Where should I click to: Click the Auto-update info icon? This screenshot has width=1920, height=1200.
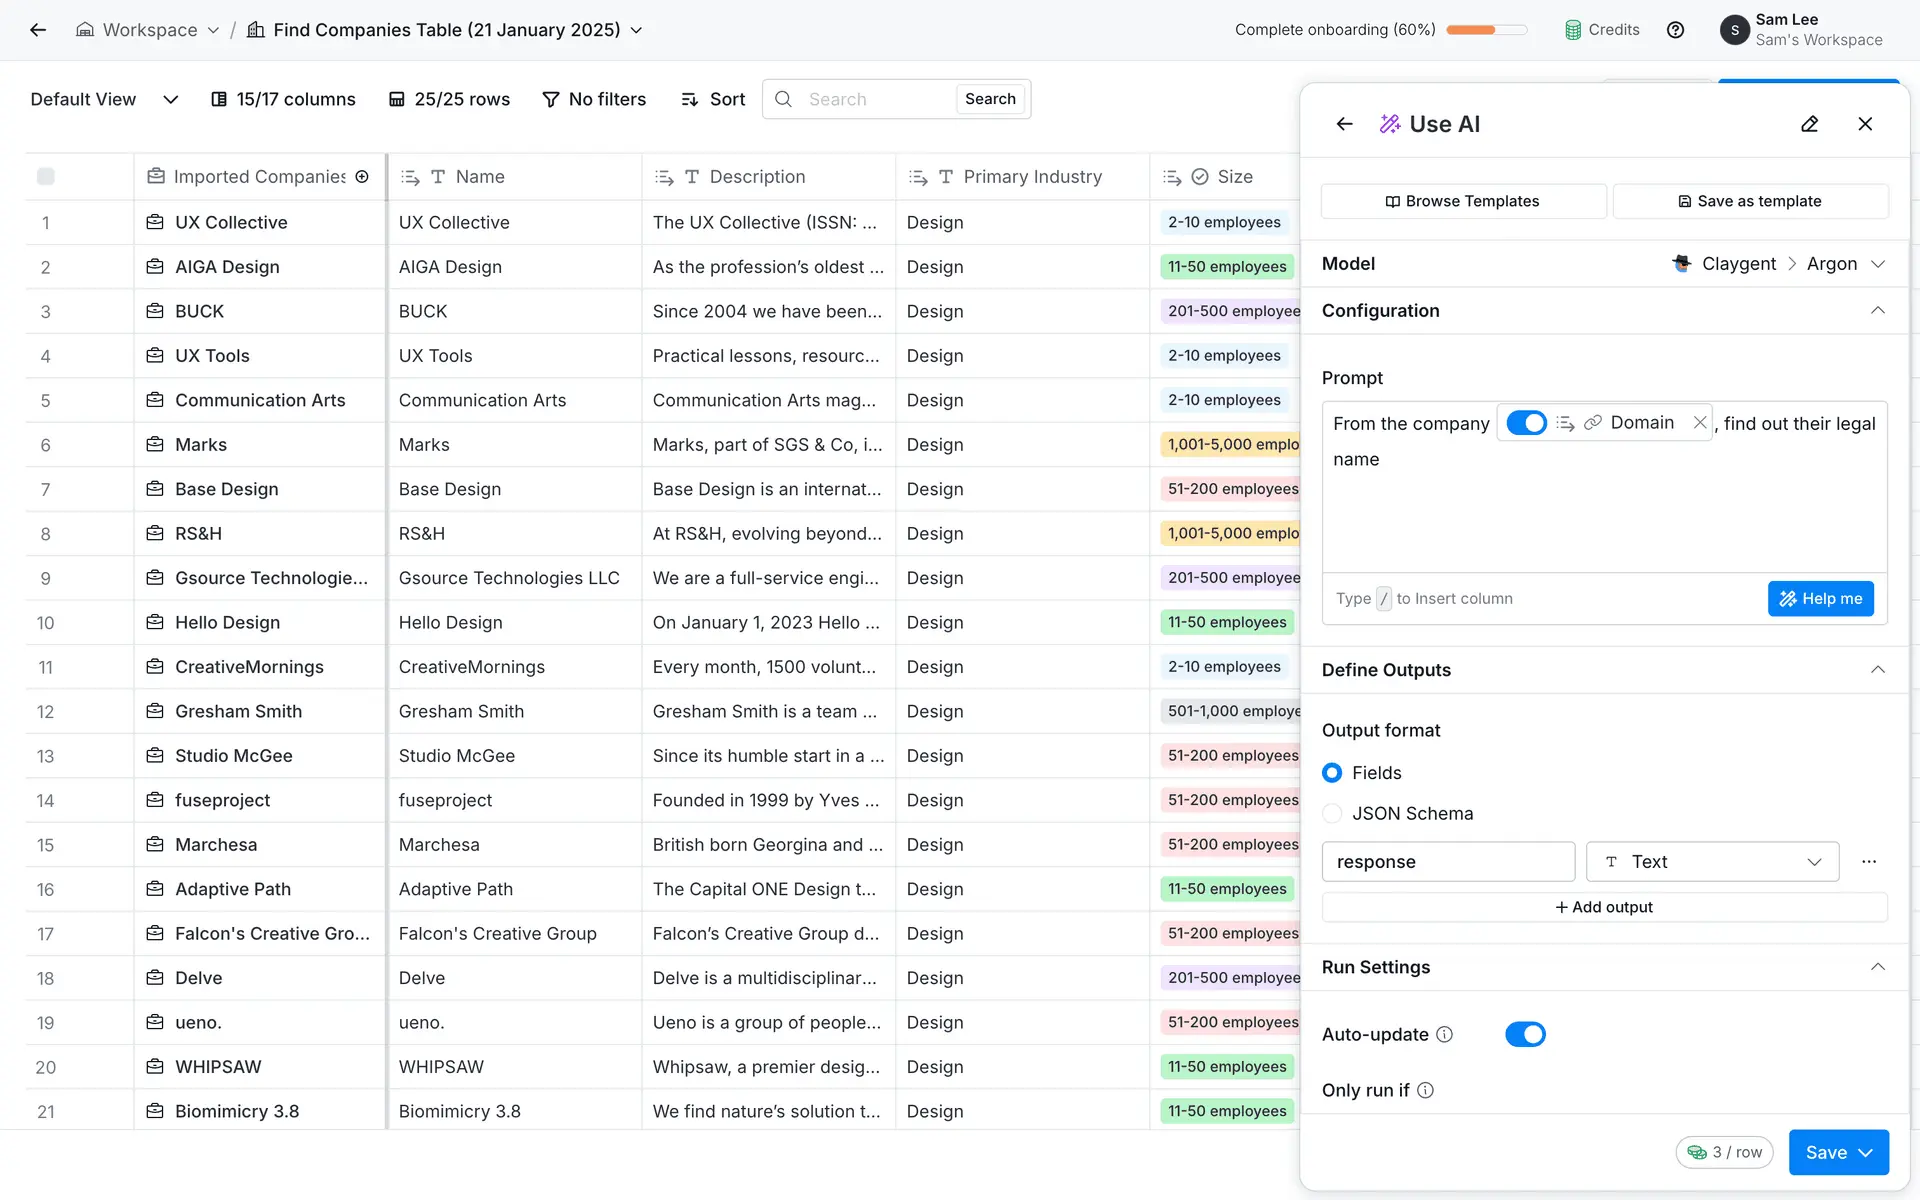(x=1444, y=1034)
